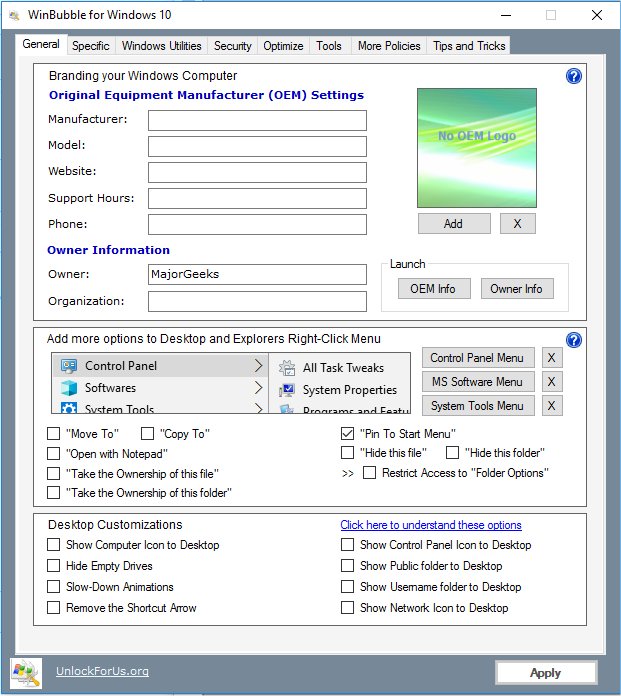
Task: Click Add to add an OEM logo
Action: 454,223
